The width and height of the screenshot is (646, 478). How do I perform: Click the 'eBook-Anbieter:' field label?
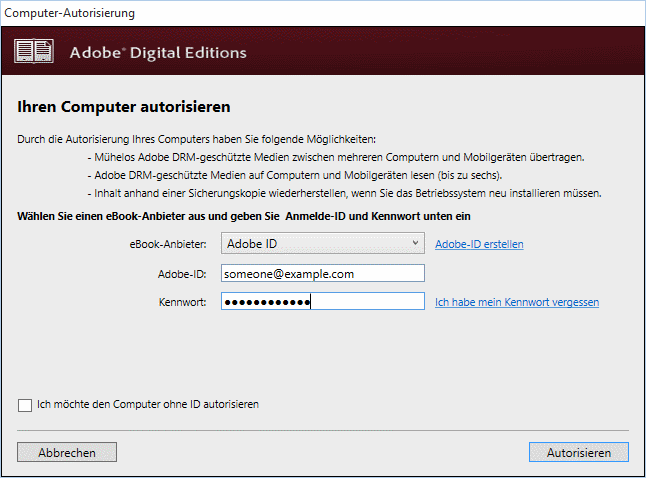(168, 244)
